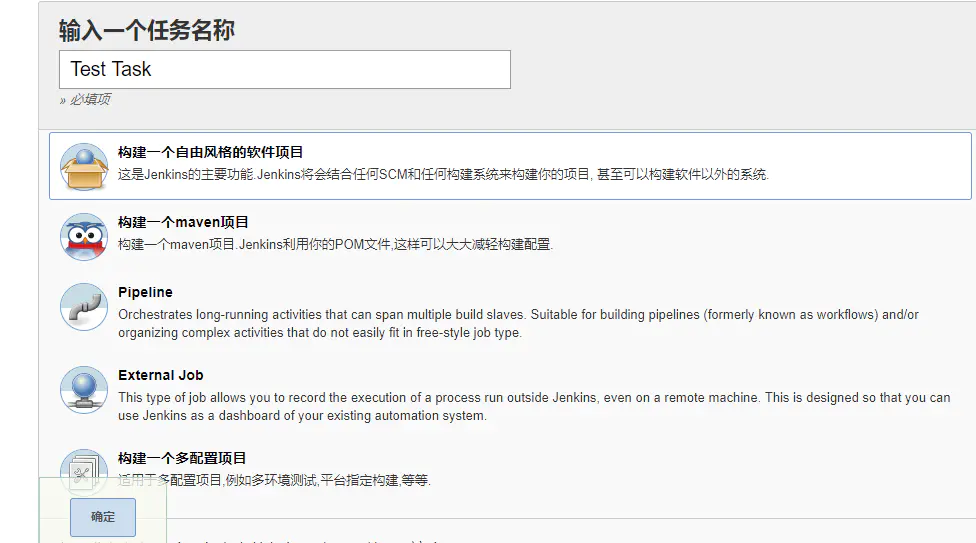976x543 pixels.
Task: Click the multi-configuration project icon
Action: coord(84,471)
